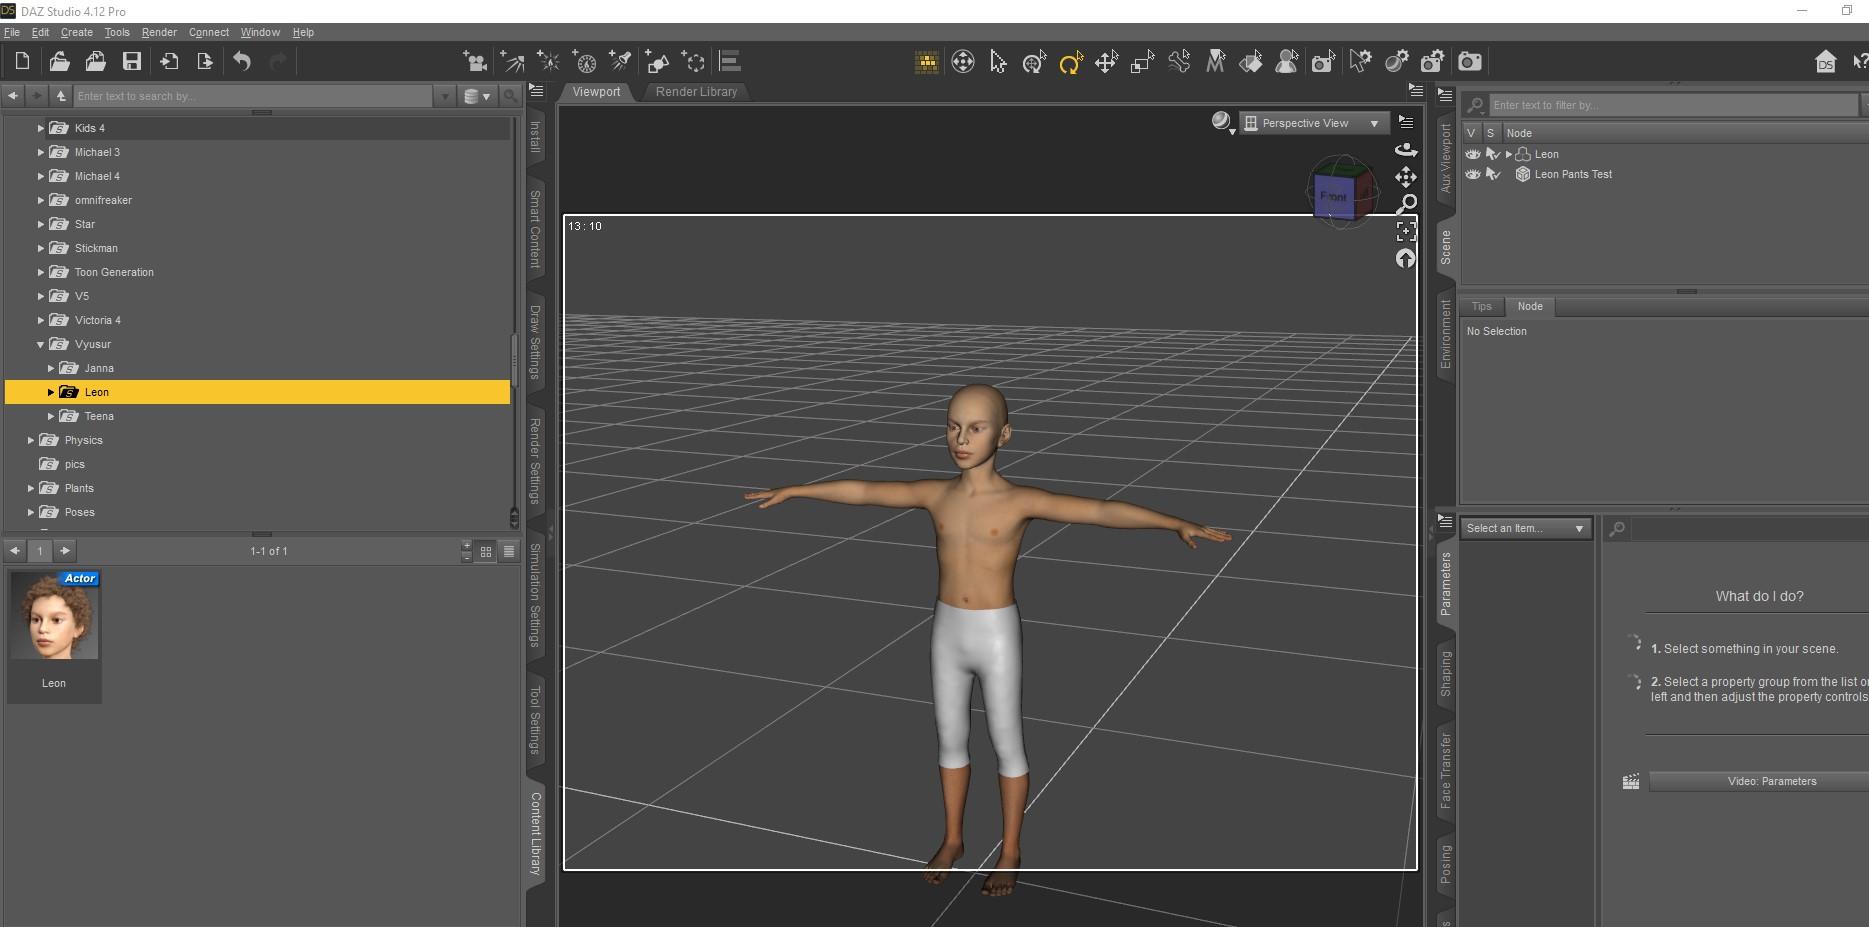1869x927 pixels.
Task: Click the viewport orbit rotate control
Action: click(1406, 149)
